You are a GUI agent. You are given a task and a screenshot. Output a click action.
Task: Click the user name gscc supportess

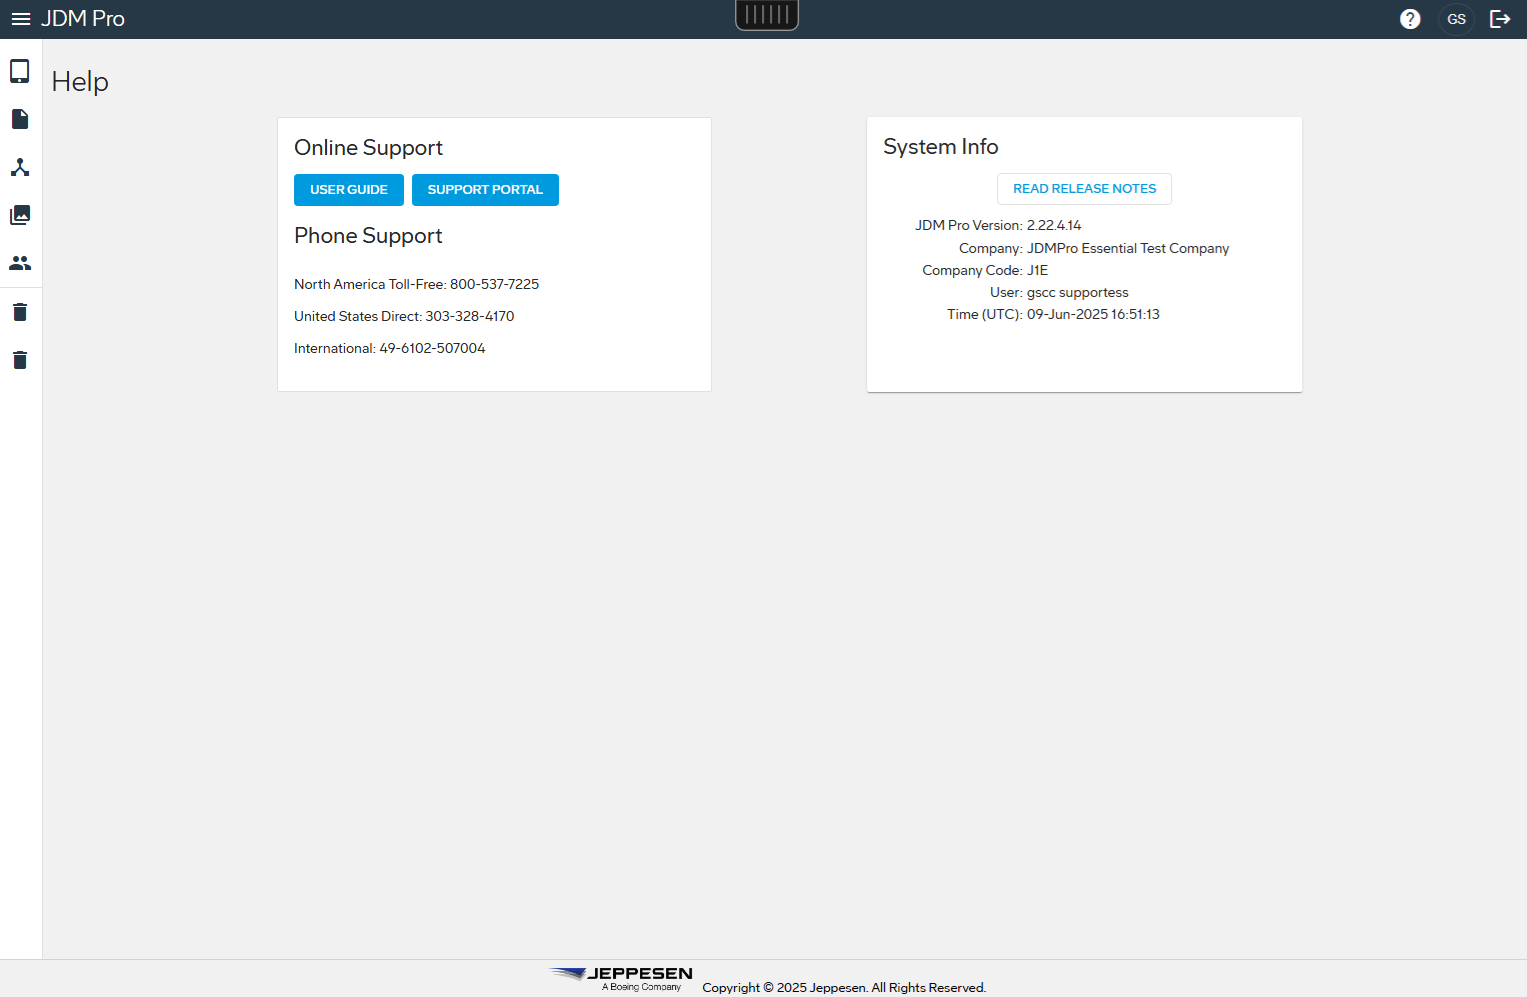(x=1078, y=293)
